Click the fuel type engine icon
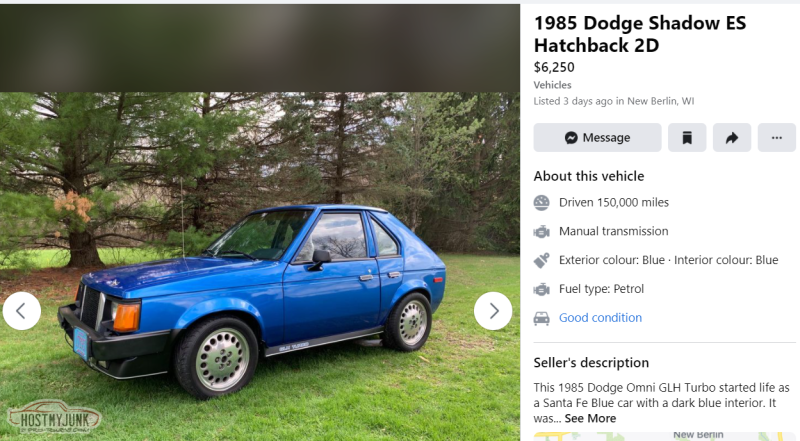 pos(541,289)
